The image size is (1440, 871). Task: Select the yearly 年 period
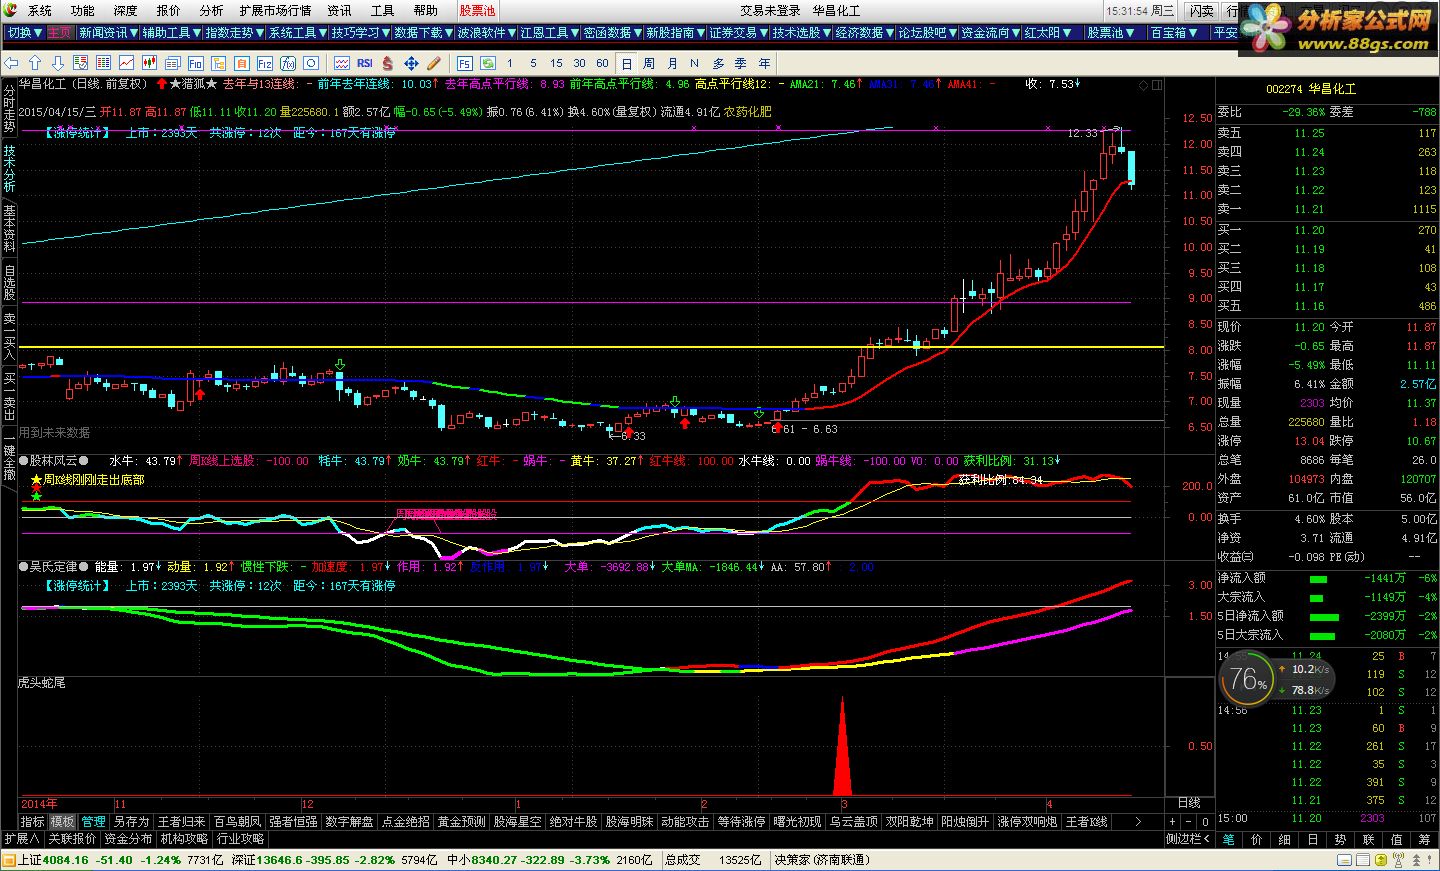point(764,63)
